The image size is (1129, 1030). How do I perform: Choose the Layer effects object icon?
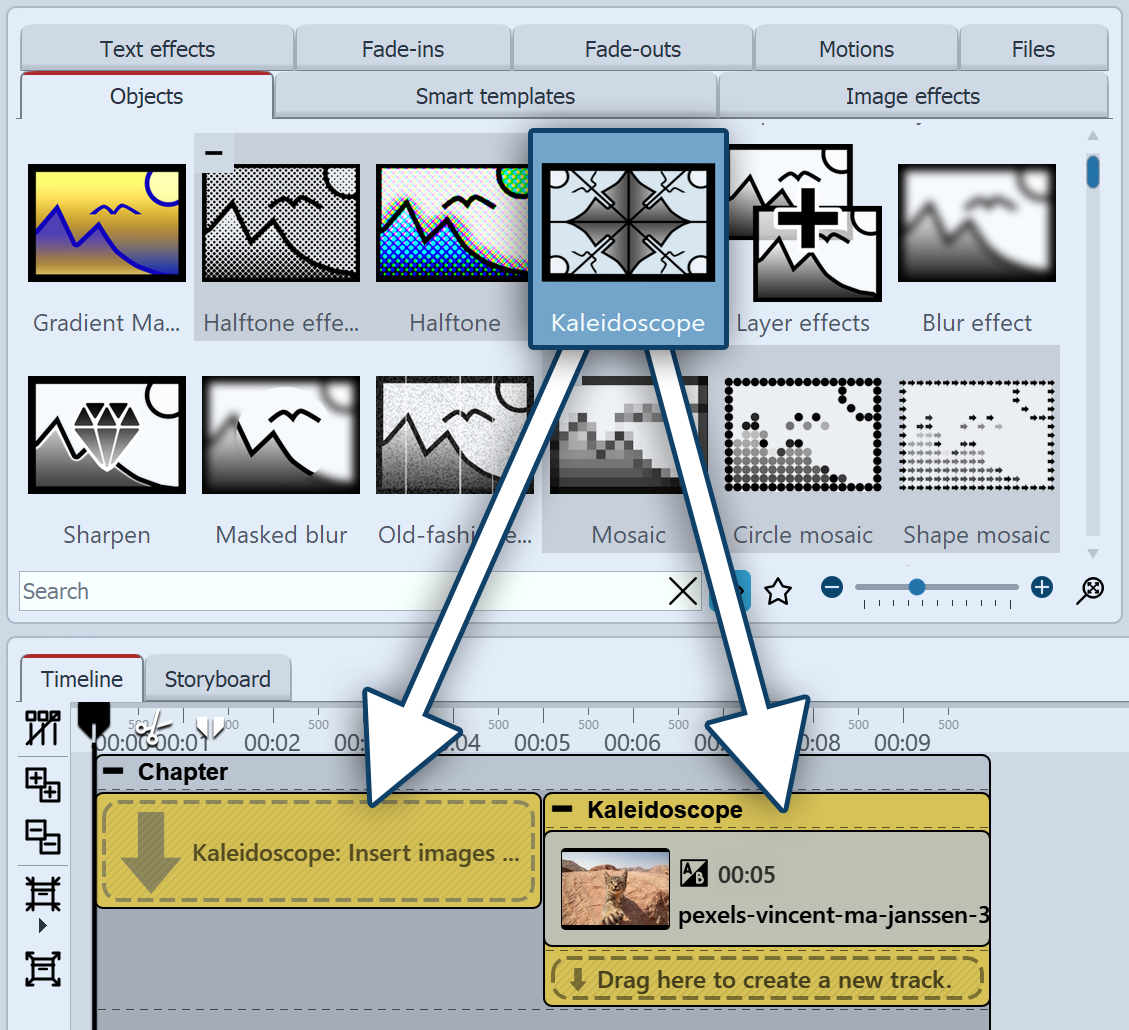pos(804,223)
